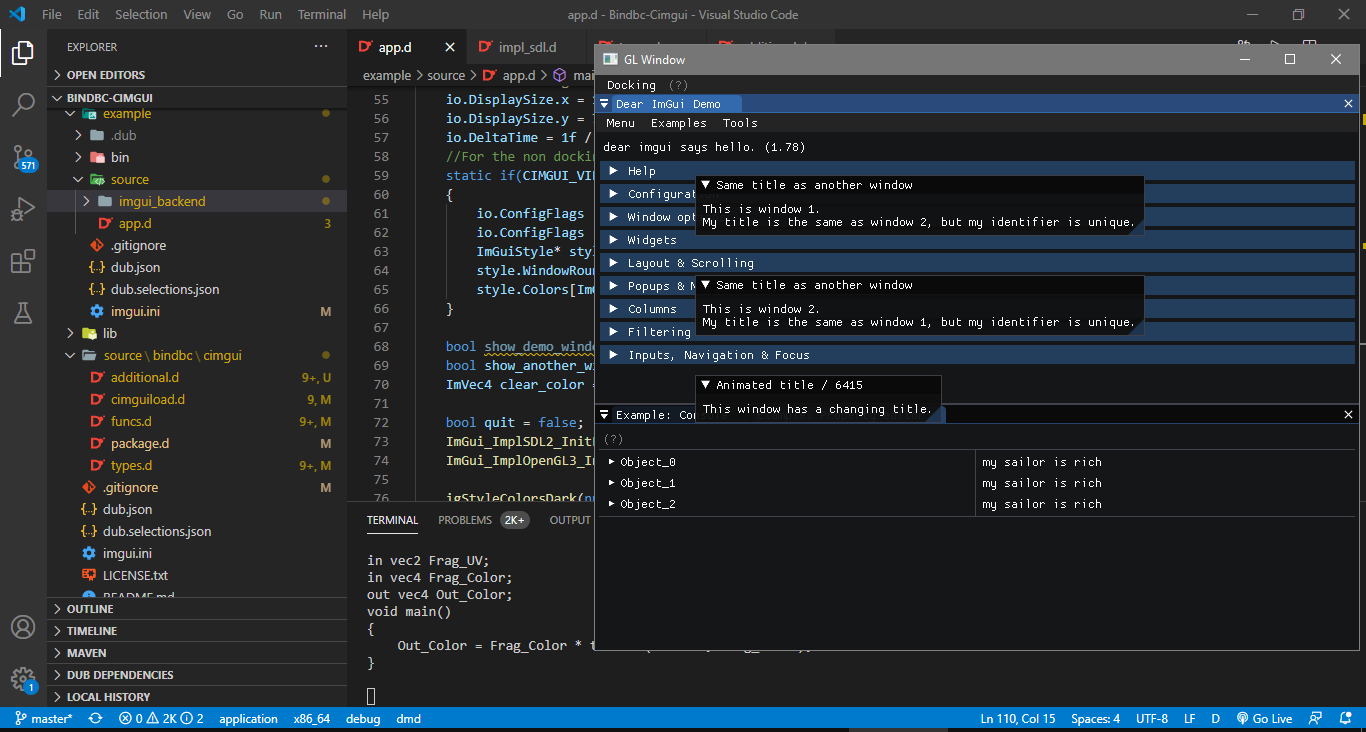Open the Terminal menu
Screen dimensions: 1366x732
coord(322,15)
